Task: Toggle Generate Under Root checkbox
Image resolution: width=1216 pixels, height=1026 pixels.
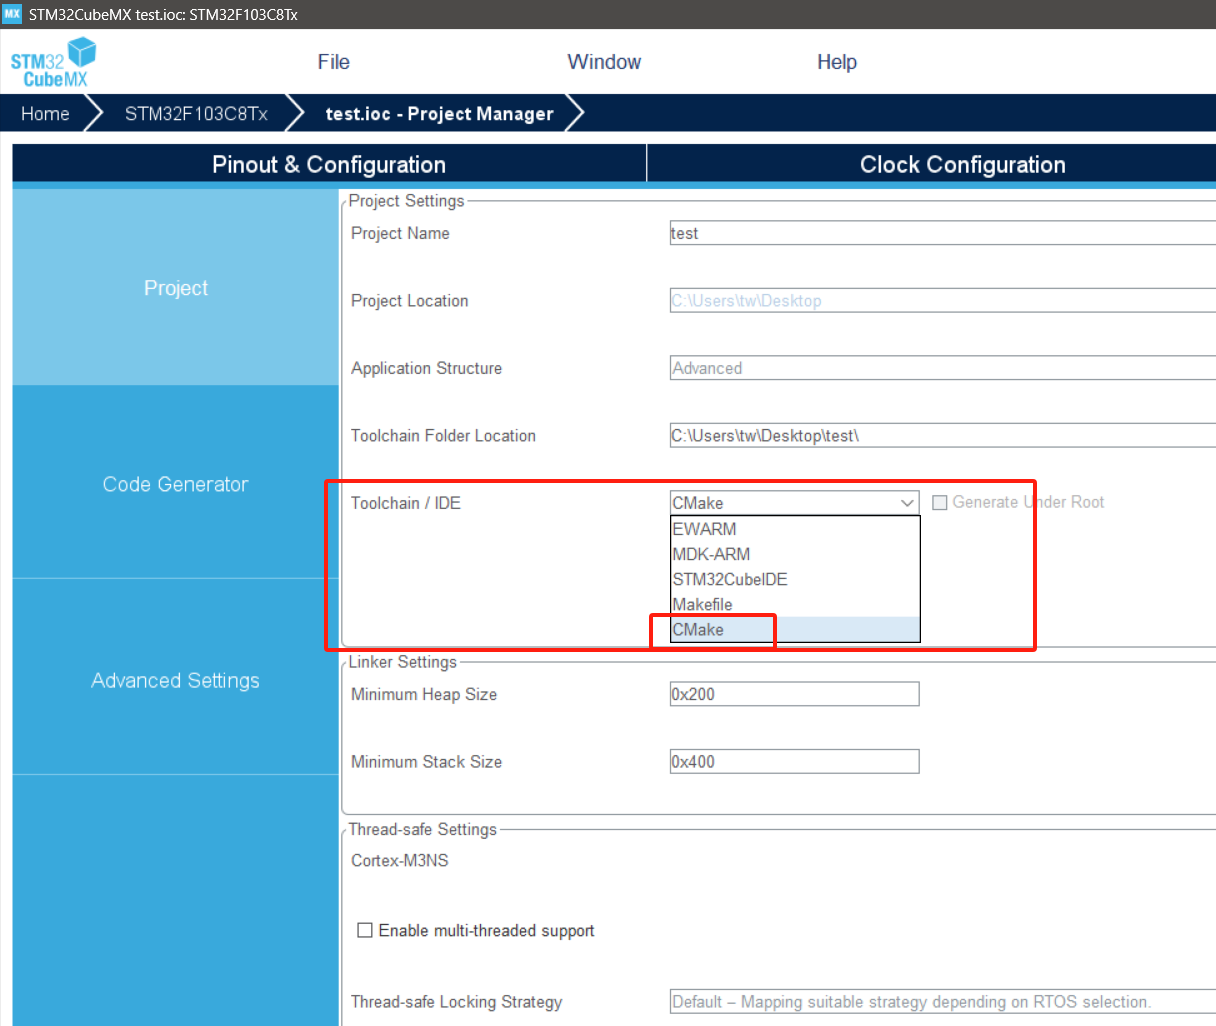Action: click(x=940, y=503)
